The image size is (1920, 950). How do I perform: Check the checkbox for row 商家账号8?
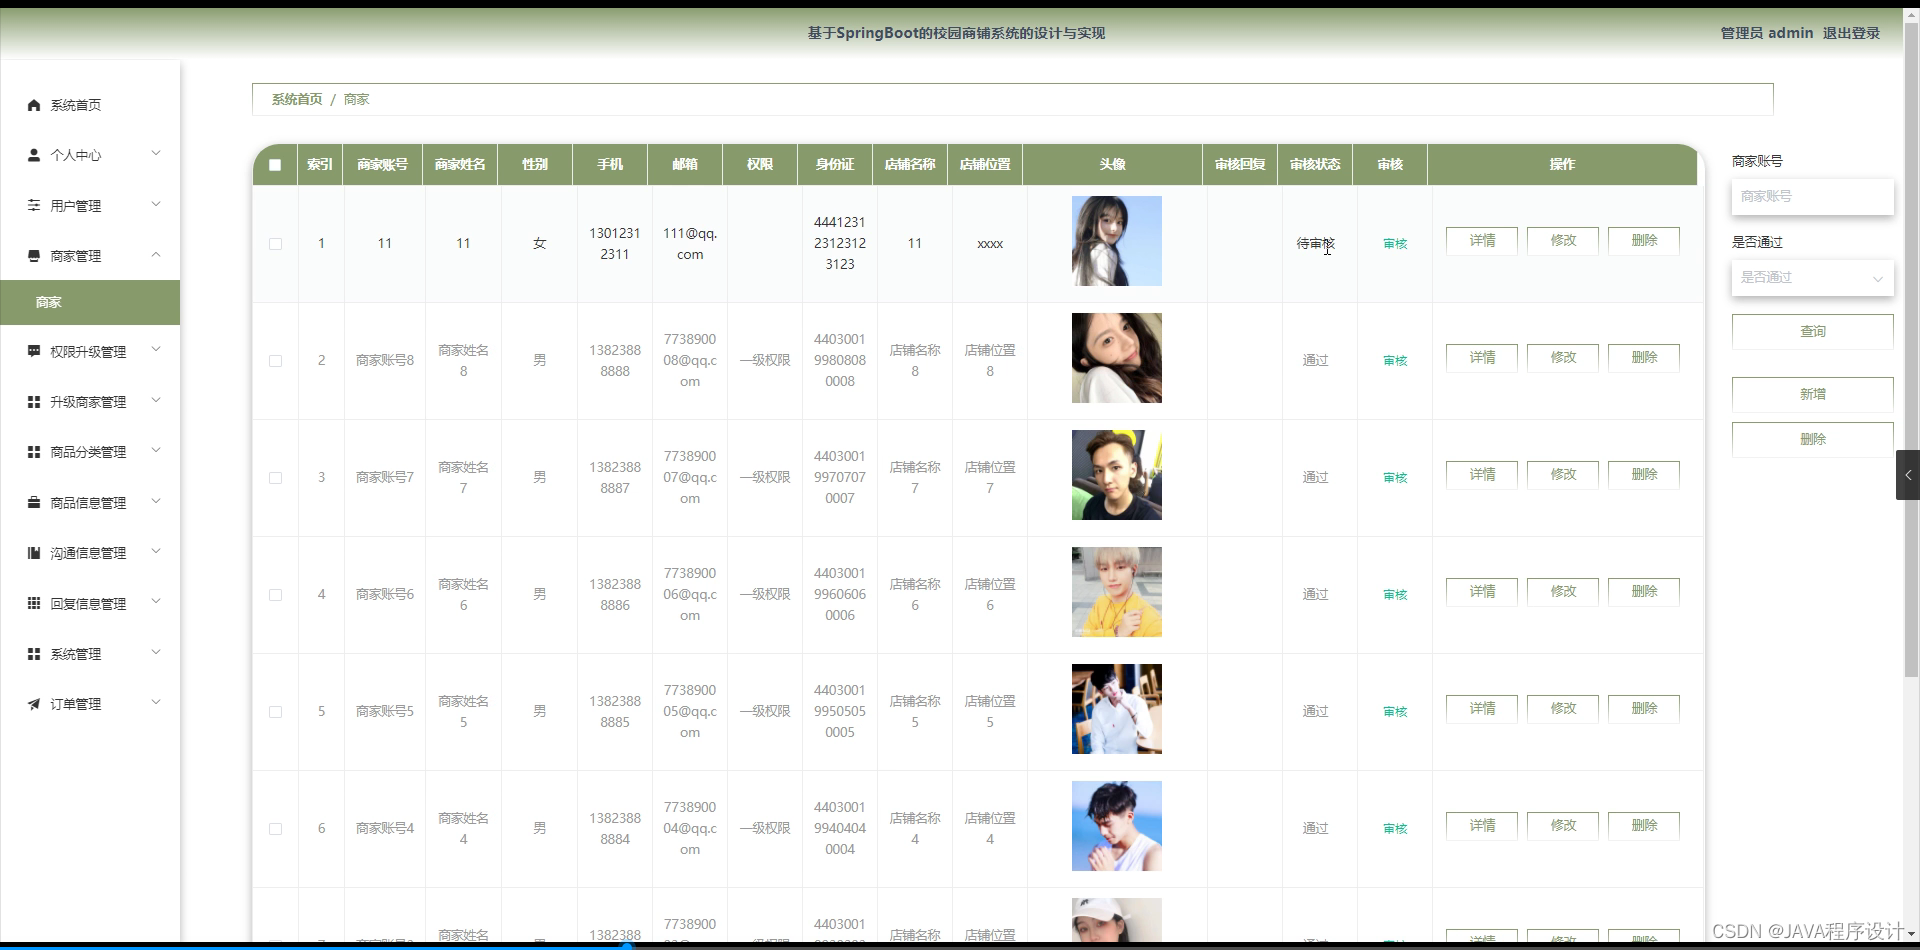coord(275,361)
